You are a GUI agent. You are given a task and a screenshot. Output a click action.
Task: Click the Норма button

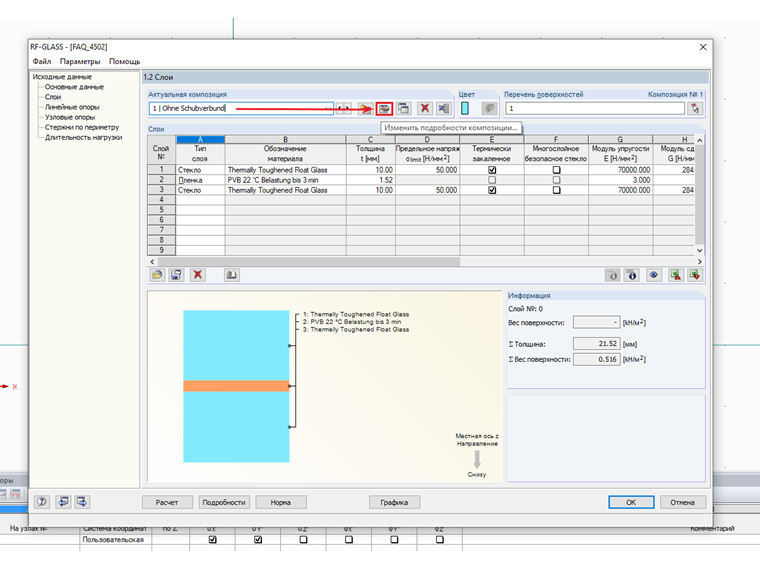[281, 502]
